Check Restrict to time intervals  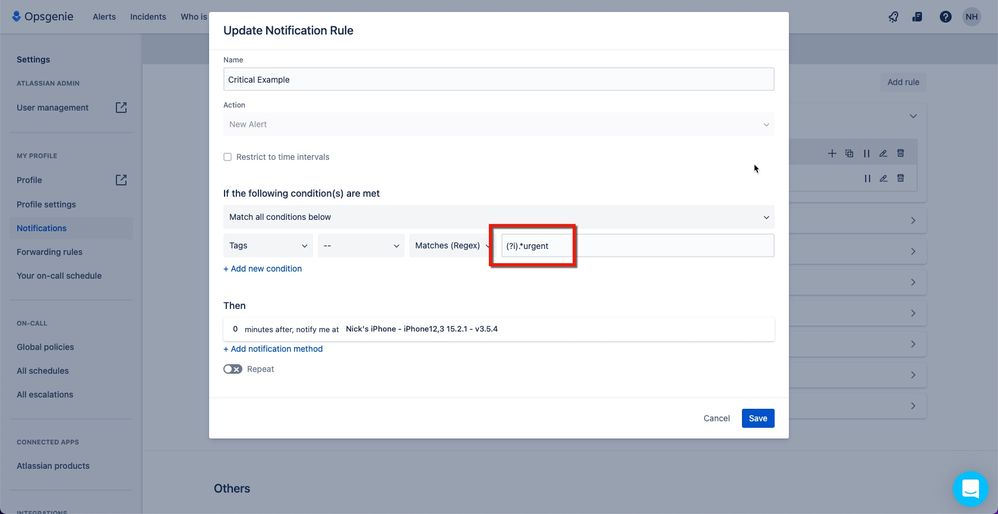227,157
